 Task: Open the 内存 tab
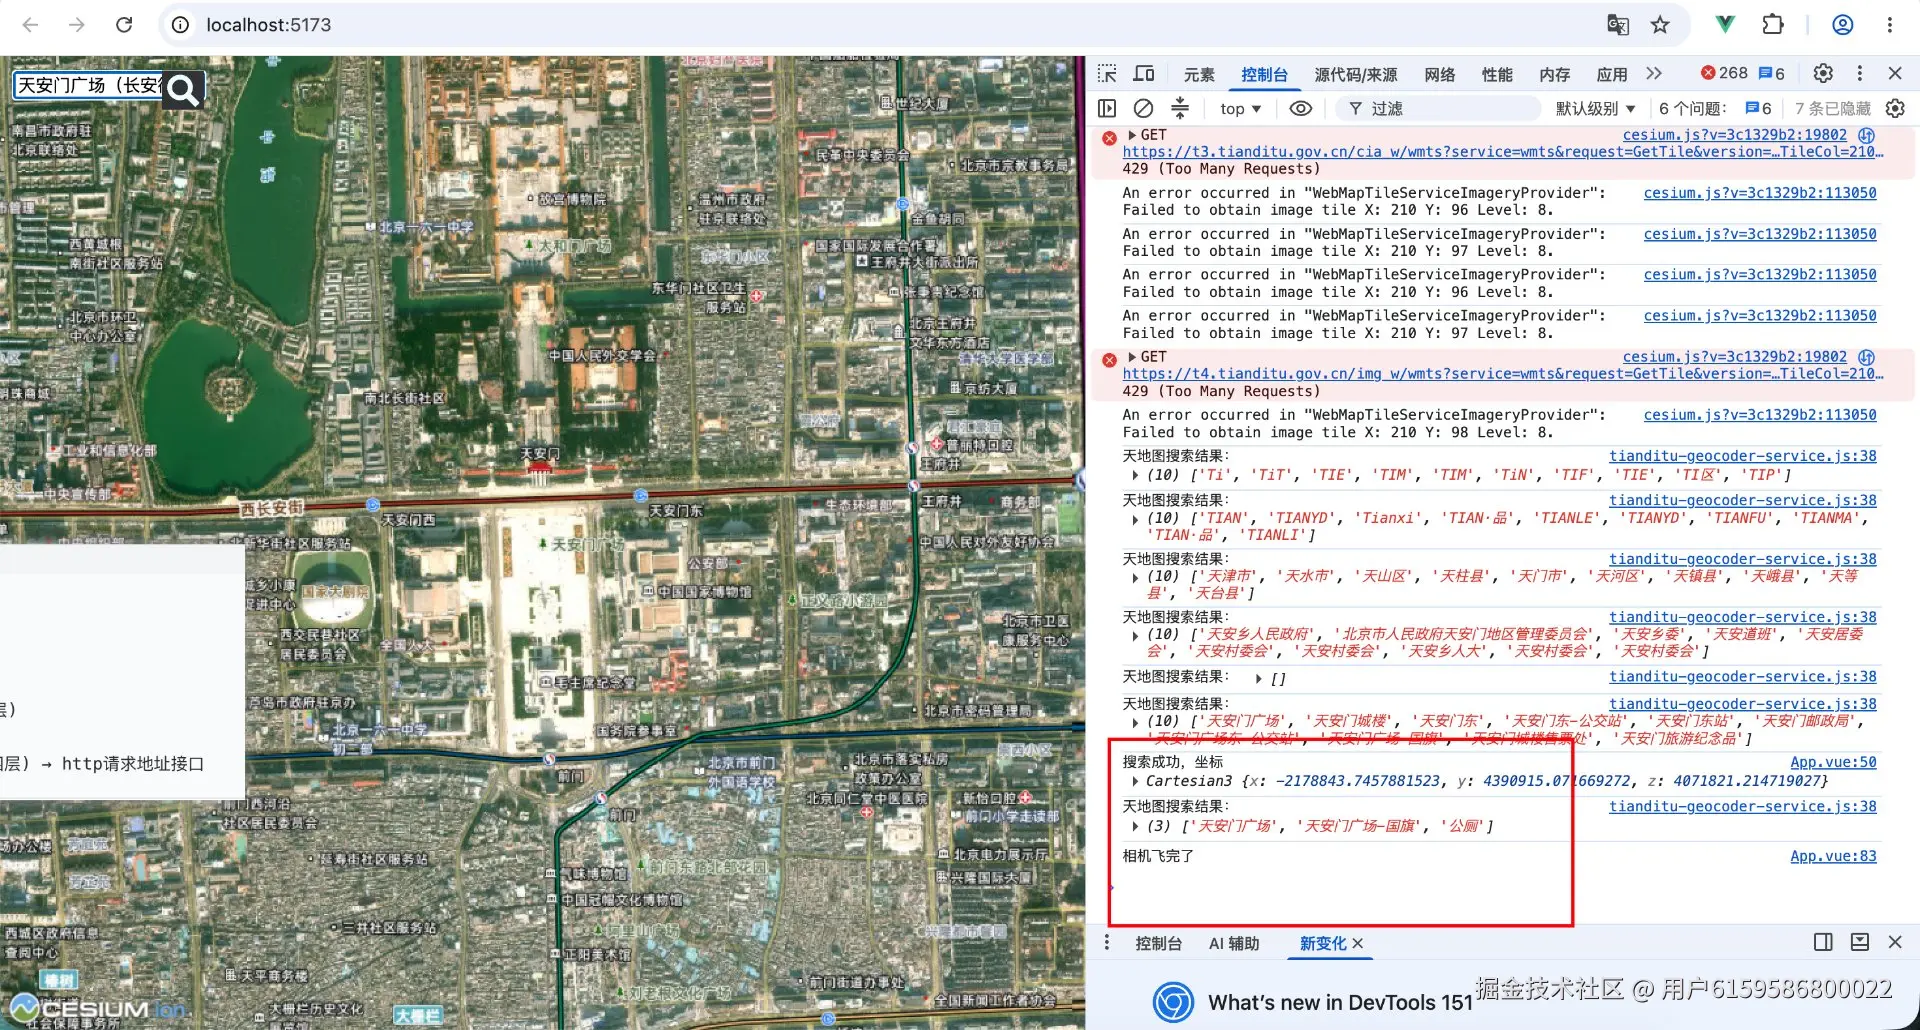[1554, 75]
